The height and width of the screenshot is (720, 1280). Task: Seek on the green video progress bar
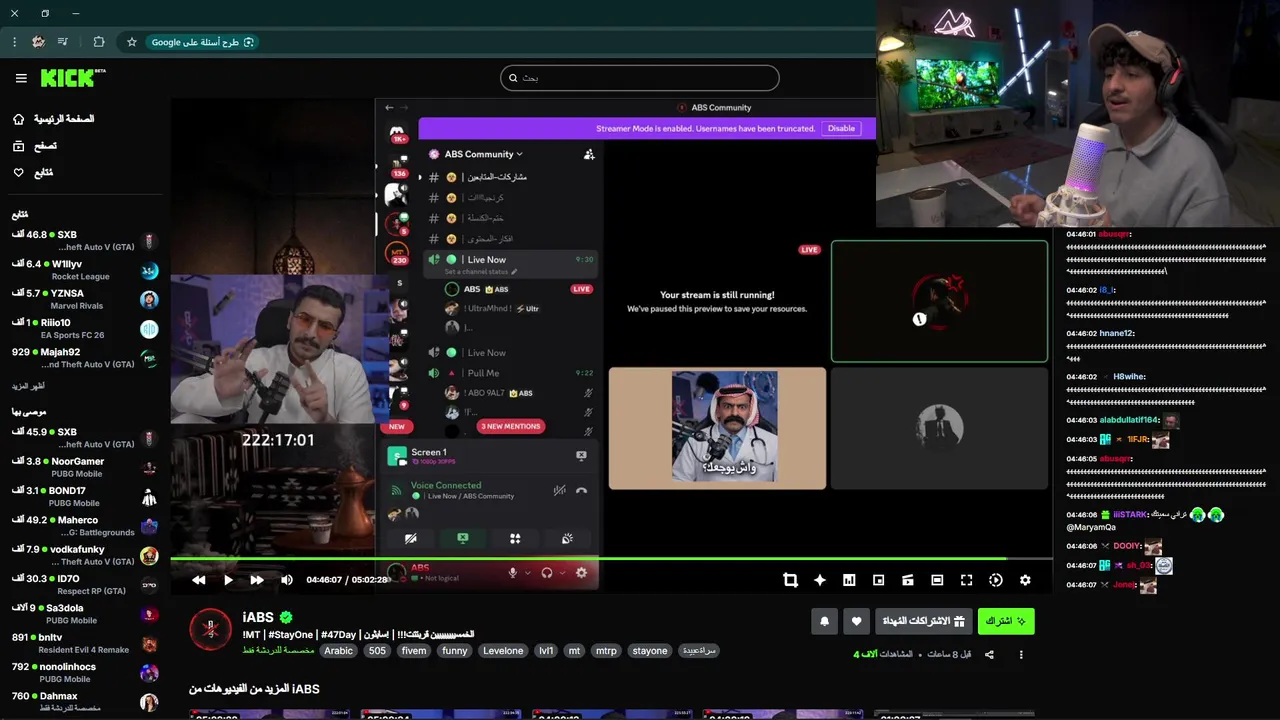click(x=611, y=558)
